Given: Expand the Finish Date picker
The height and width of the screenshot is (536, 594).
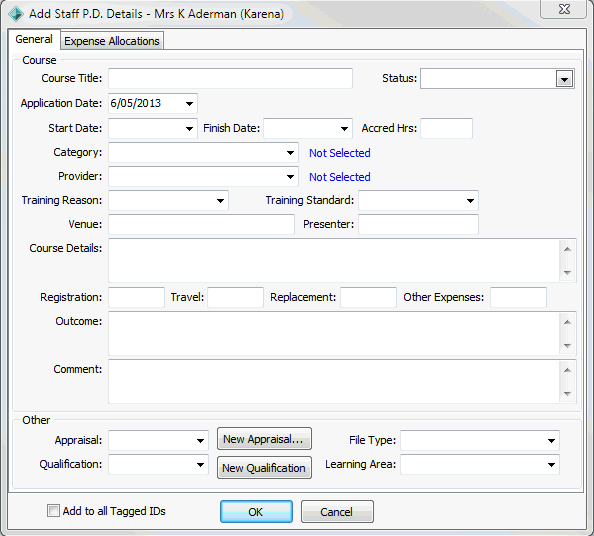Looking at the screenshot, I should click(x=344, y=128).
